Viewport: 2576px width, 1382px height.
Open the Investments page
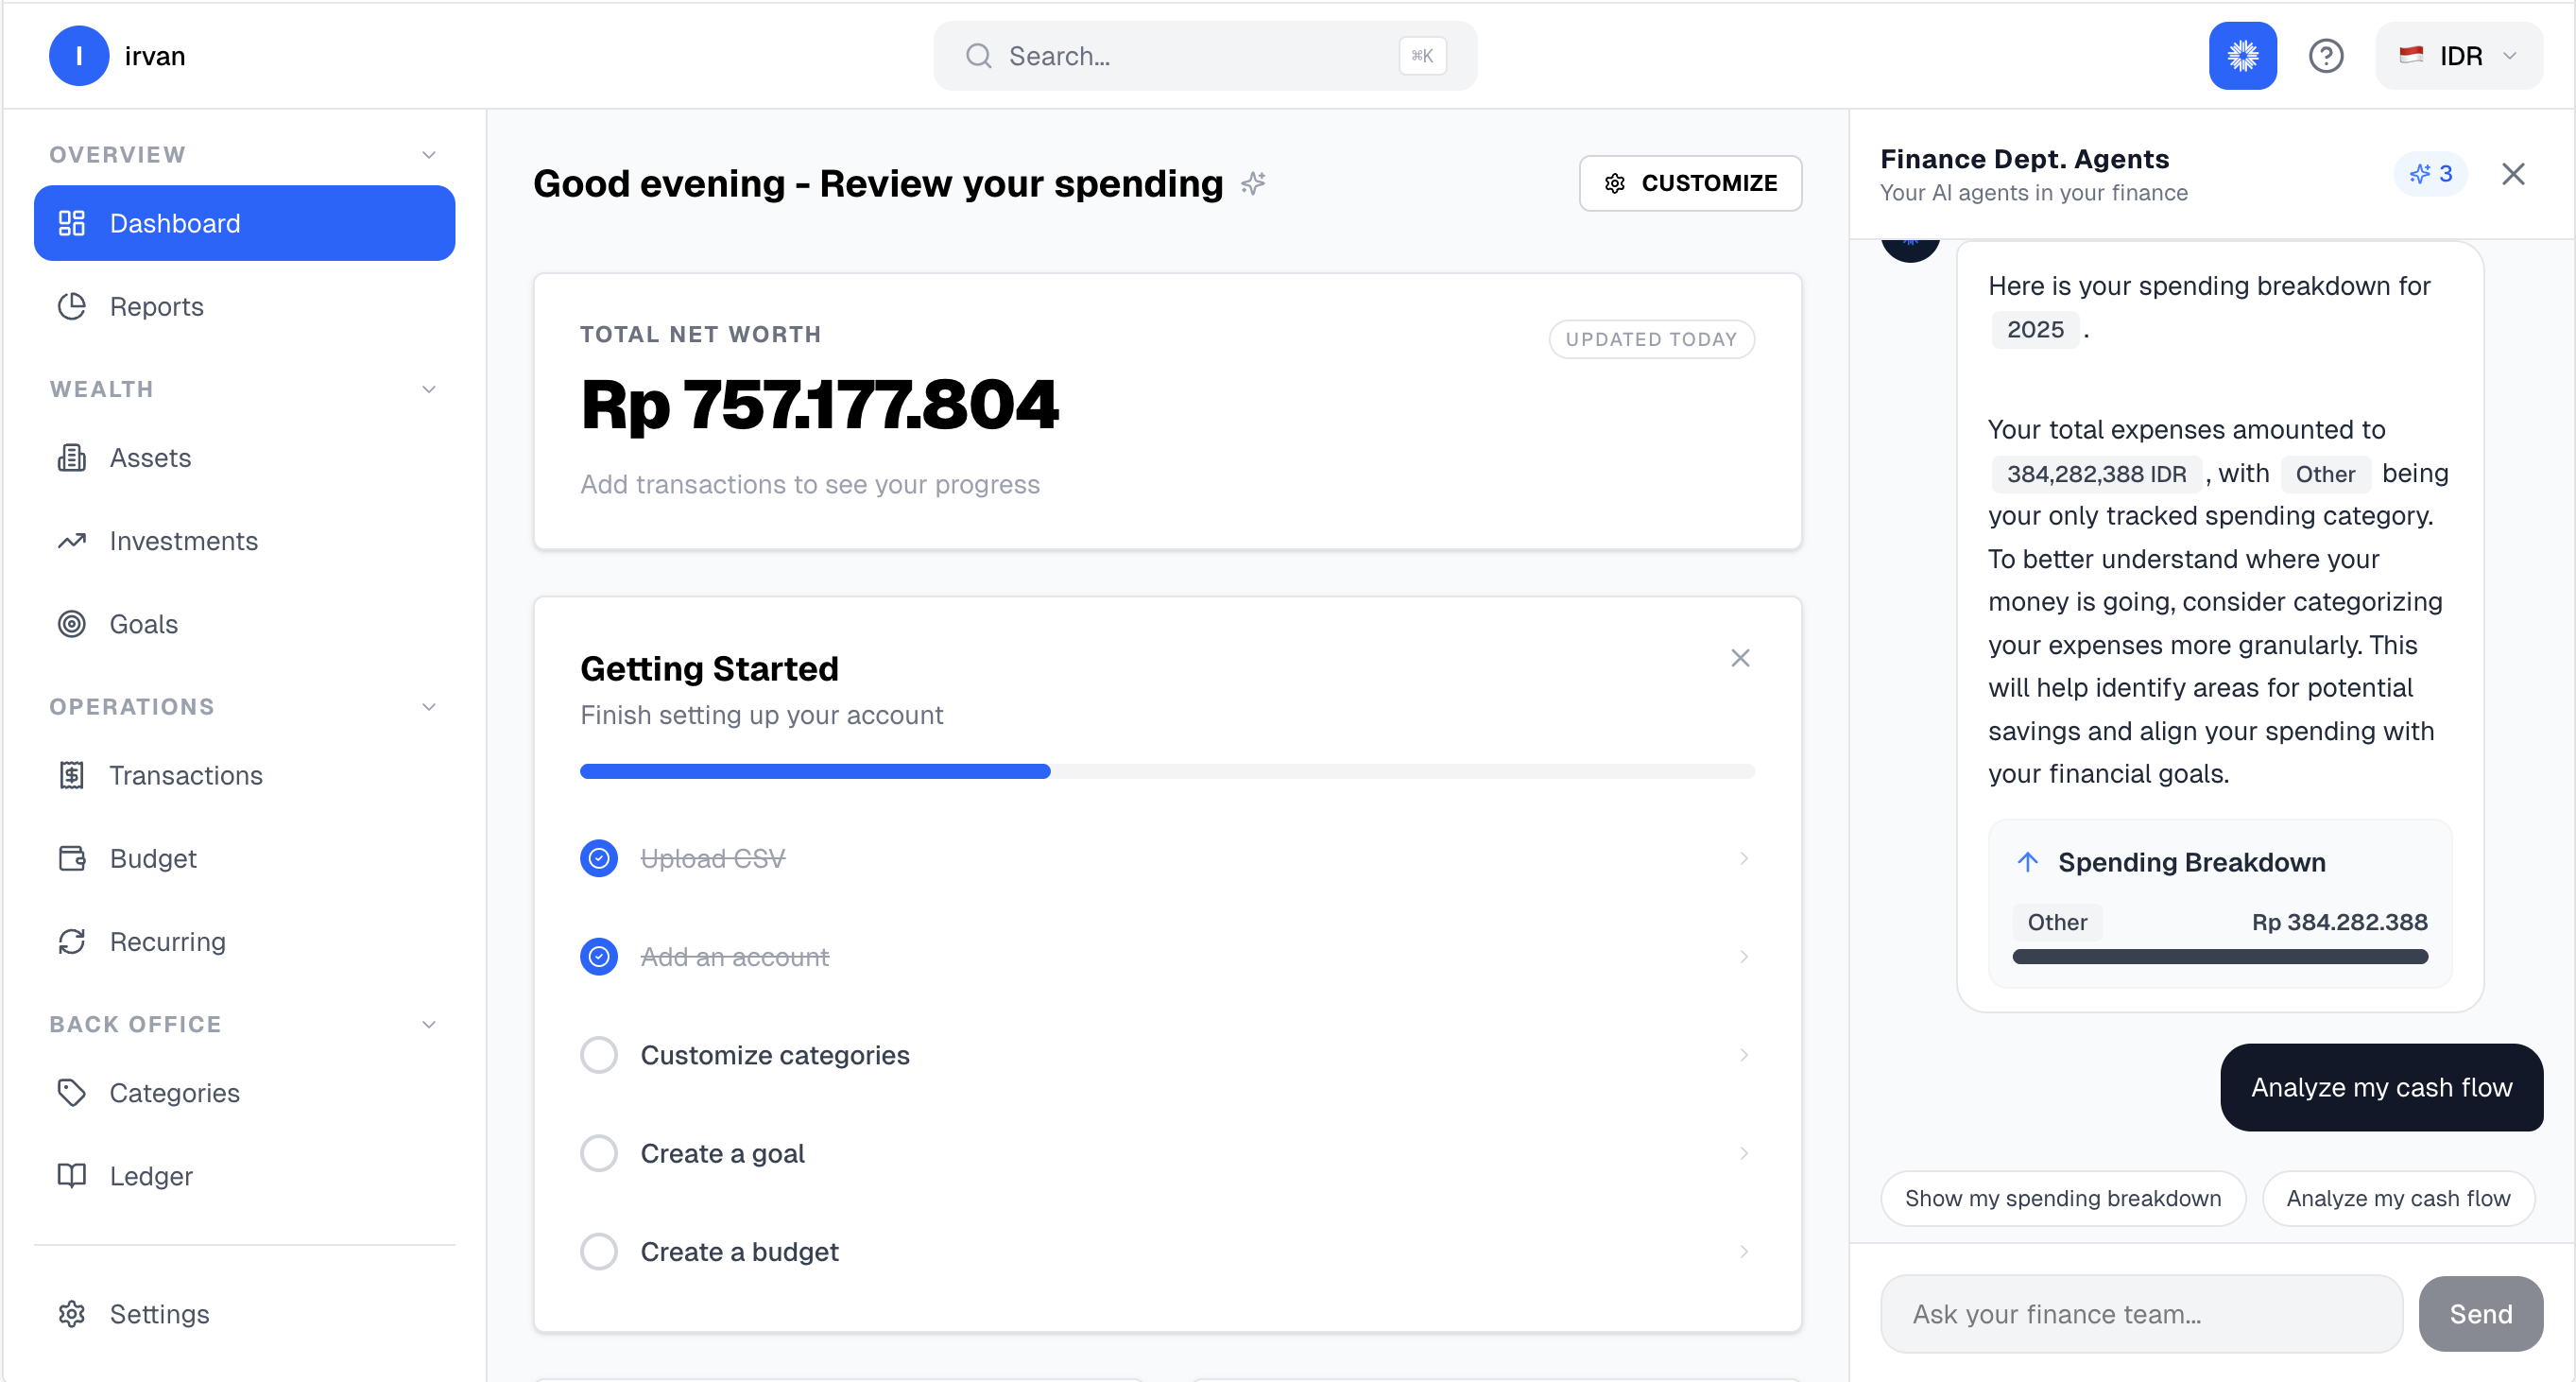click(x=184, y=541)
